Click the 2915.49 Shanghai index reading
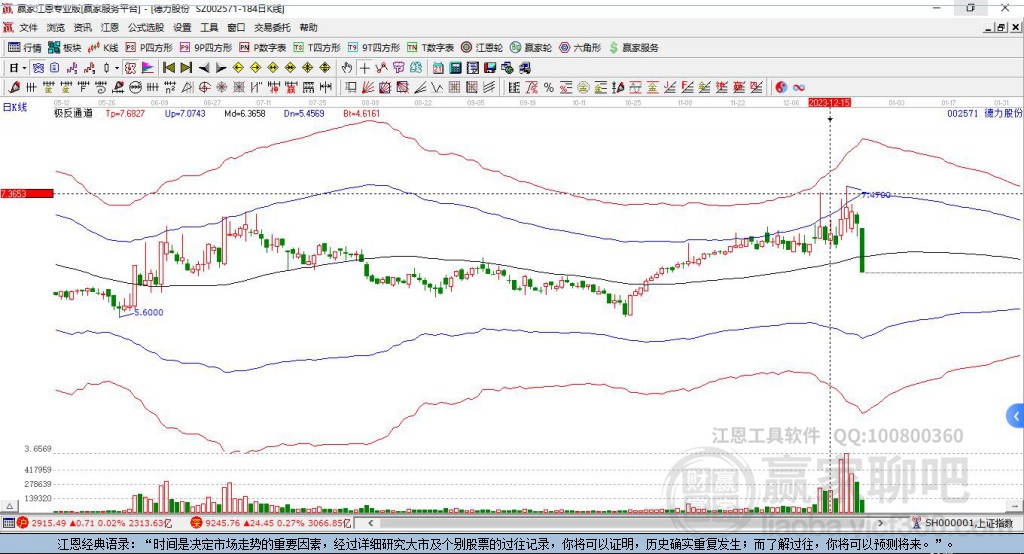Viewport: 1024px width, 554px height. tap(48, 523)
